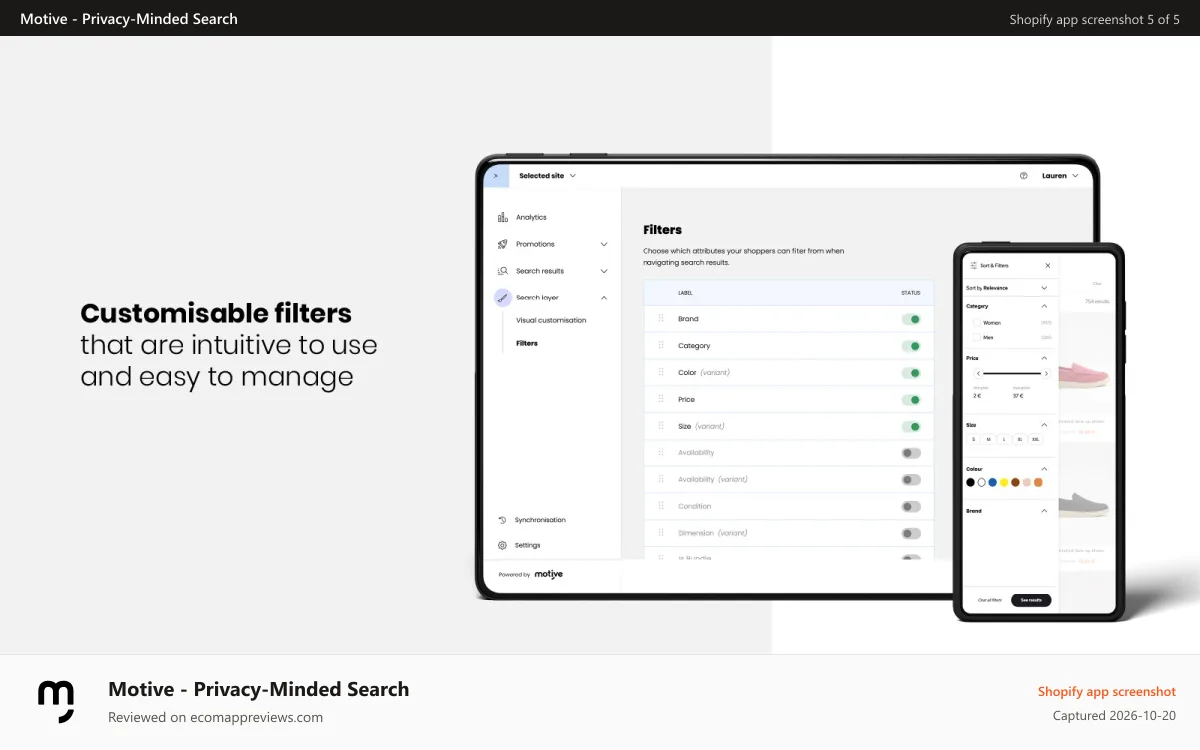Click the help question-mark icon
Viewport: 1200px width, 750px height.
pyautogui.click(x=1023, y=175)
